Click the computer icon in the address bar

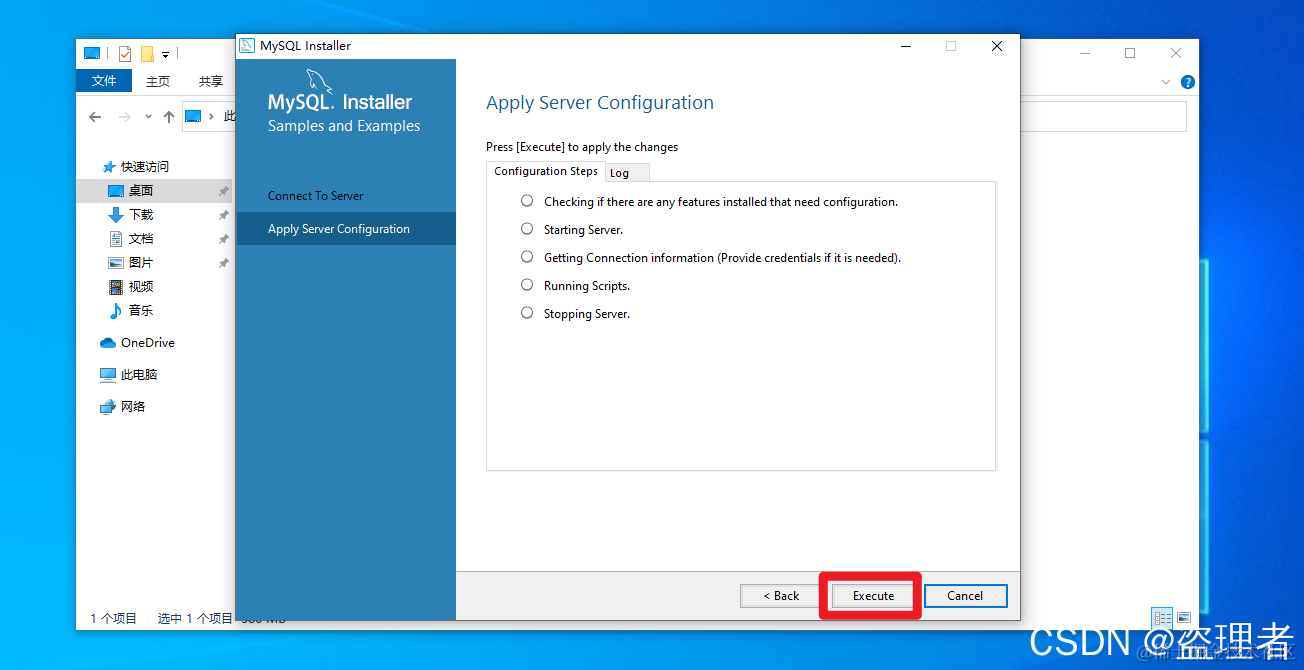pos(194,117)
